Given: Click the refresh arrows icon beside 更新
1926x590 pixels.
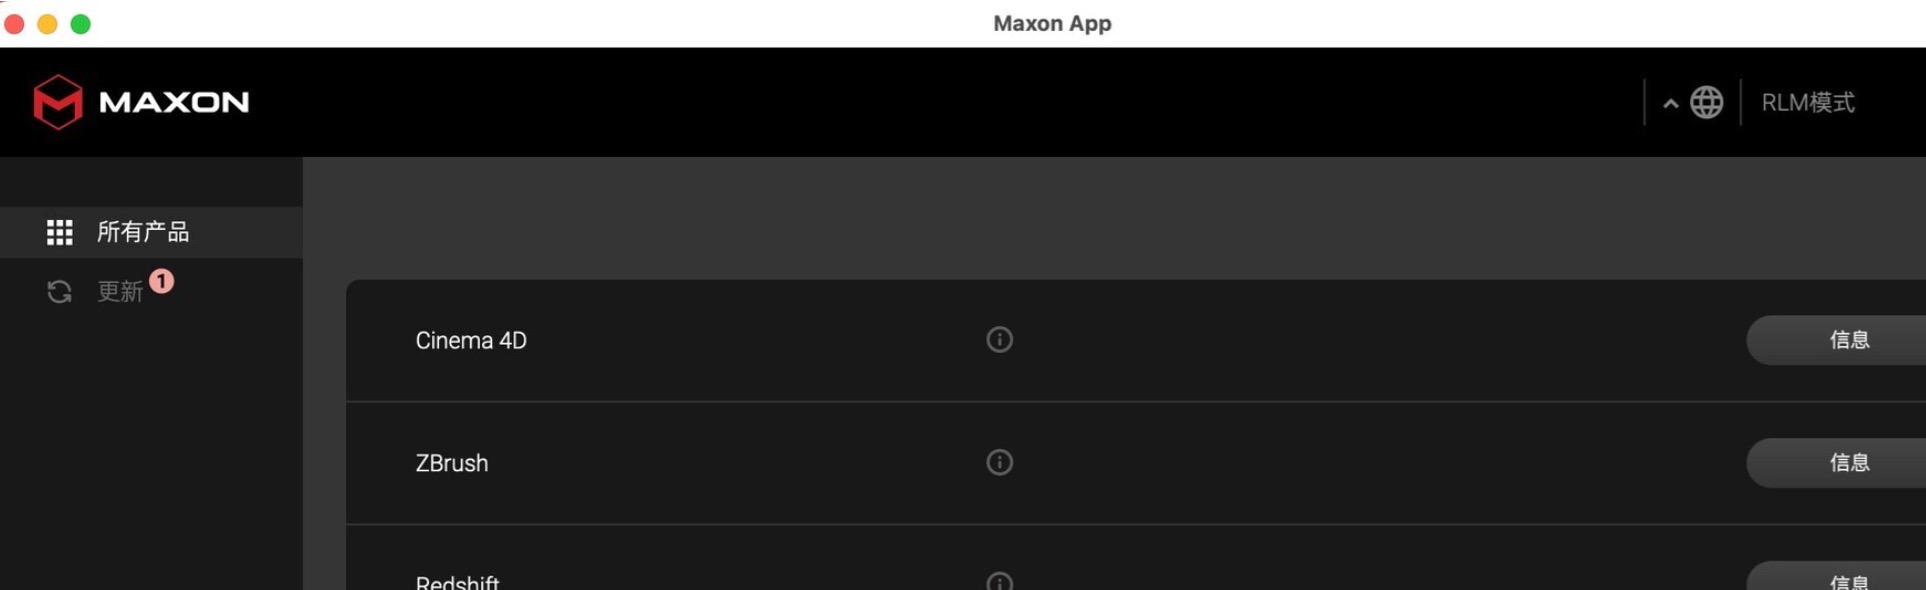Looking at the screenshot, I should coord(60,291).
